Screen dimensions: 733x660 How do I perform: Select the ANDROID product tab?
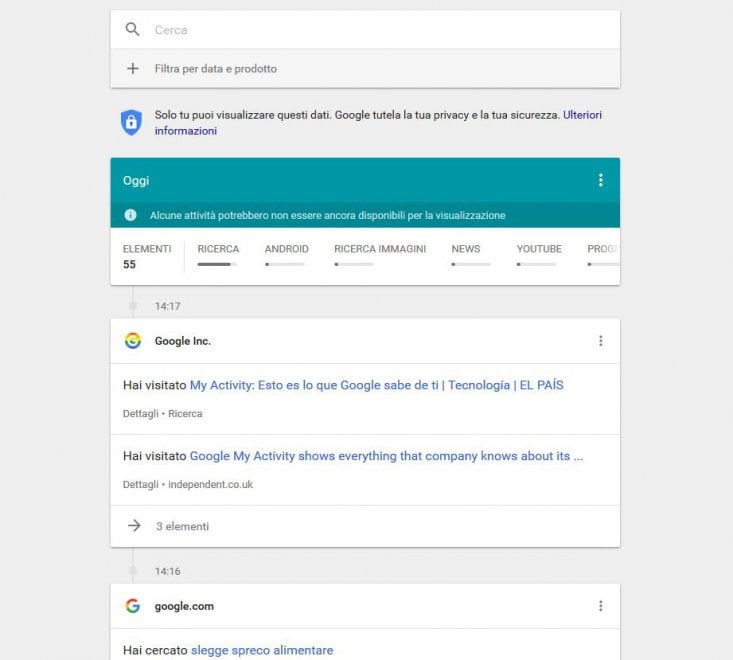[287, 249]
